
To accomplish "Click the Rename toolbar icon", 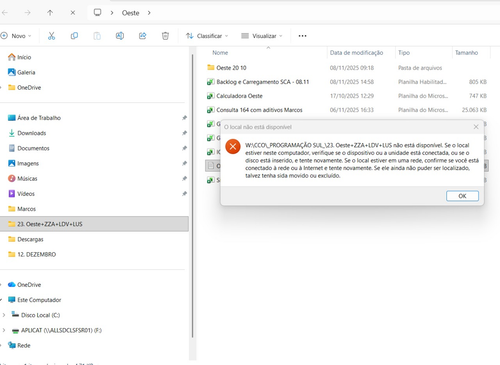I will coord(120,36).
